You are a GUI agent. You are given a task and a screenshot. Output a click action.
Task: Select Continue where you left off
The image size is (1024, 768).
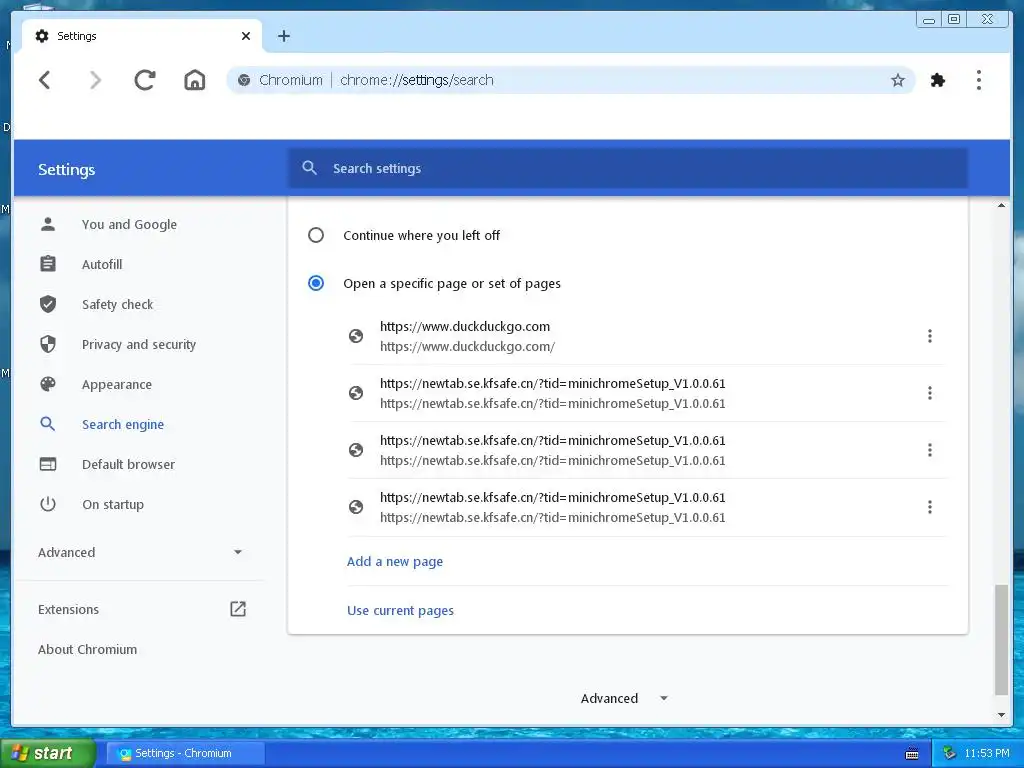(x=315, y=235)
